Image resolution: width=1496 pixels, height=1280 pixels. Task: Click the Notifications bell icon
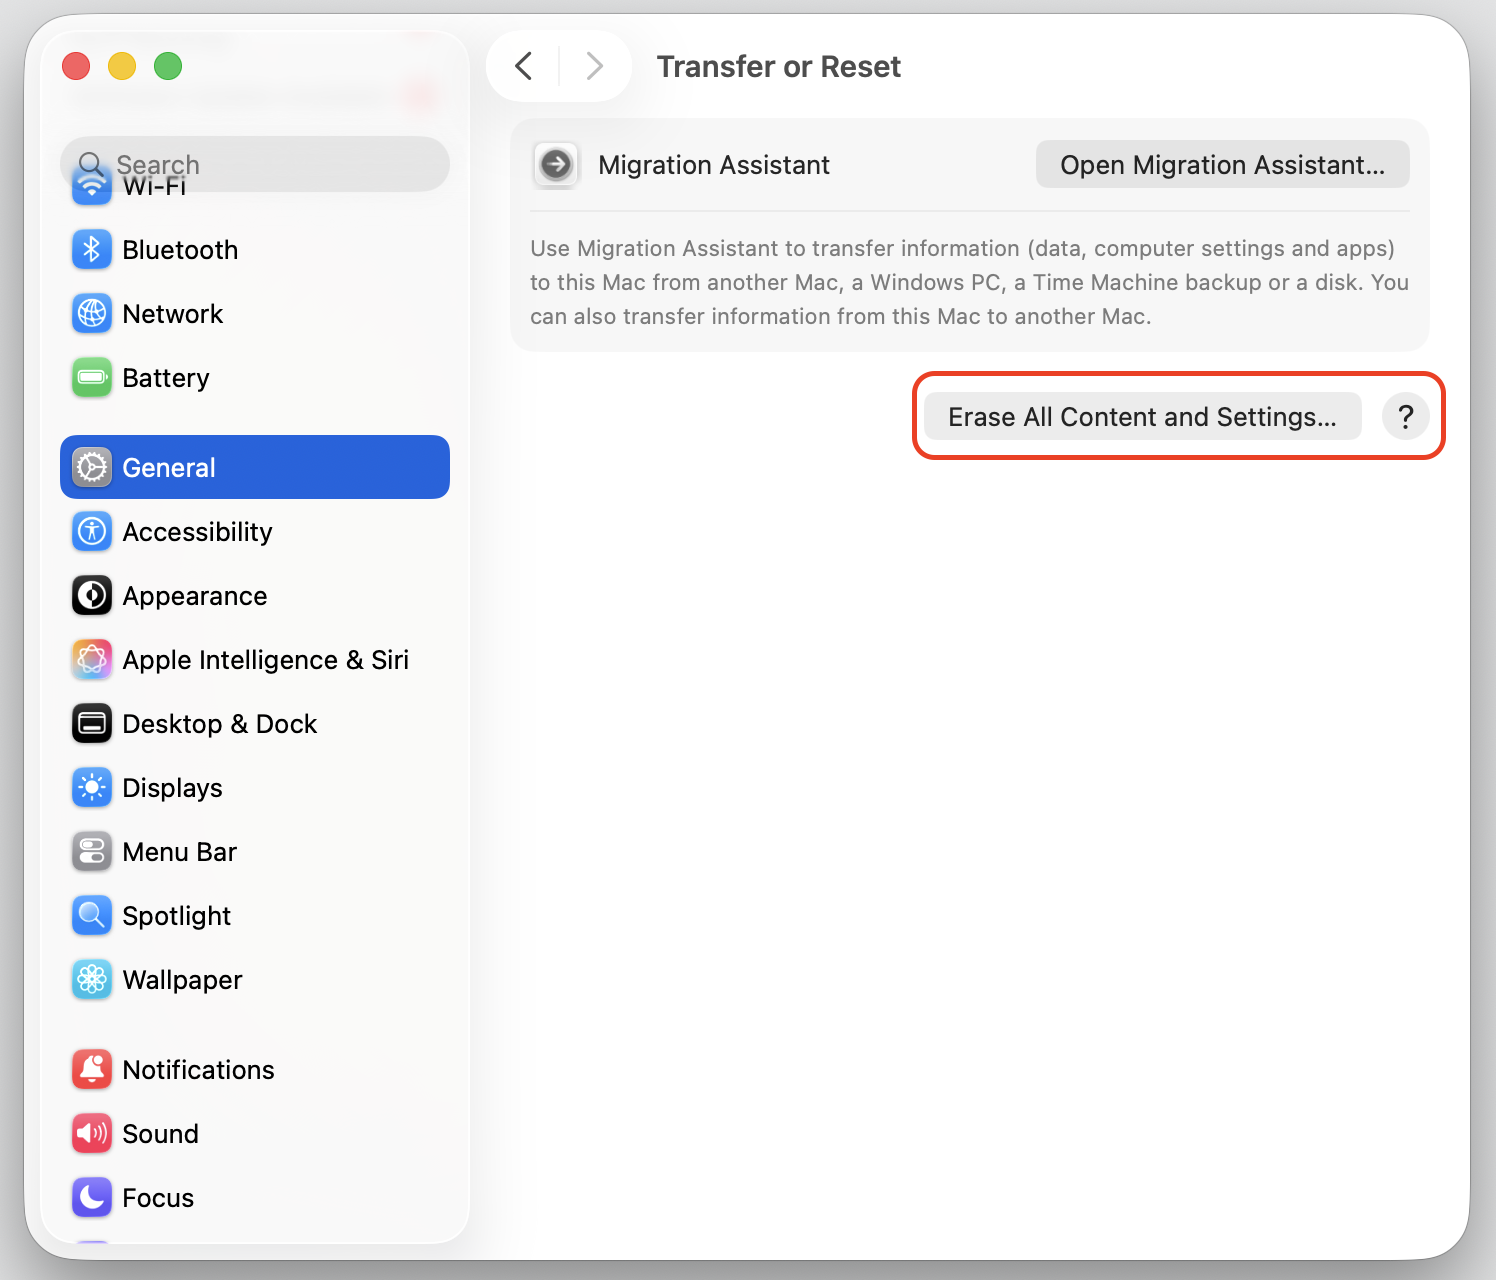tap(92, 1070)
